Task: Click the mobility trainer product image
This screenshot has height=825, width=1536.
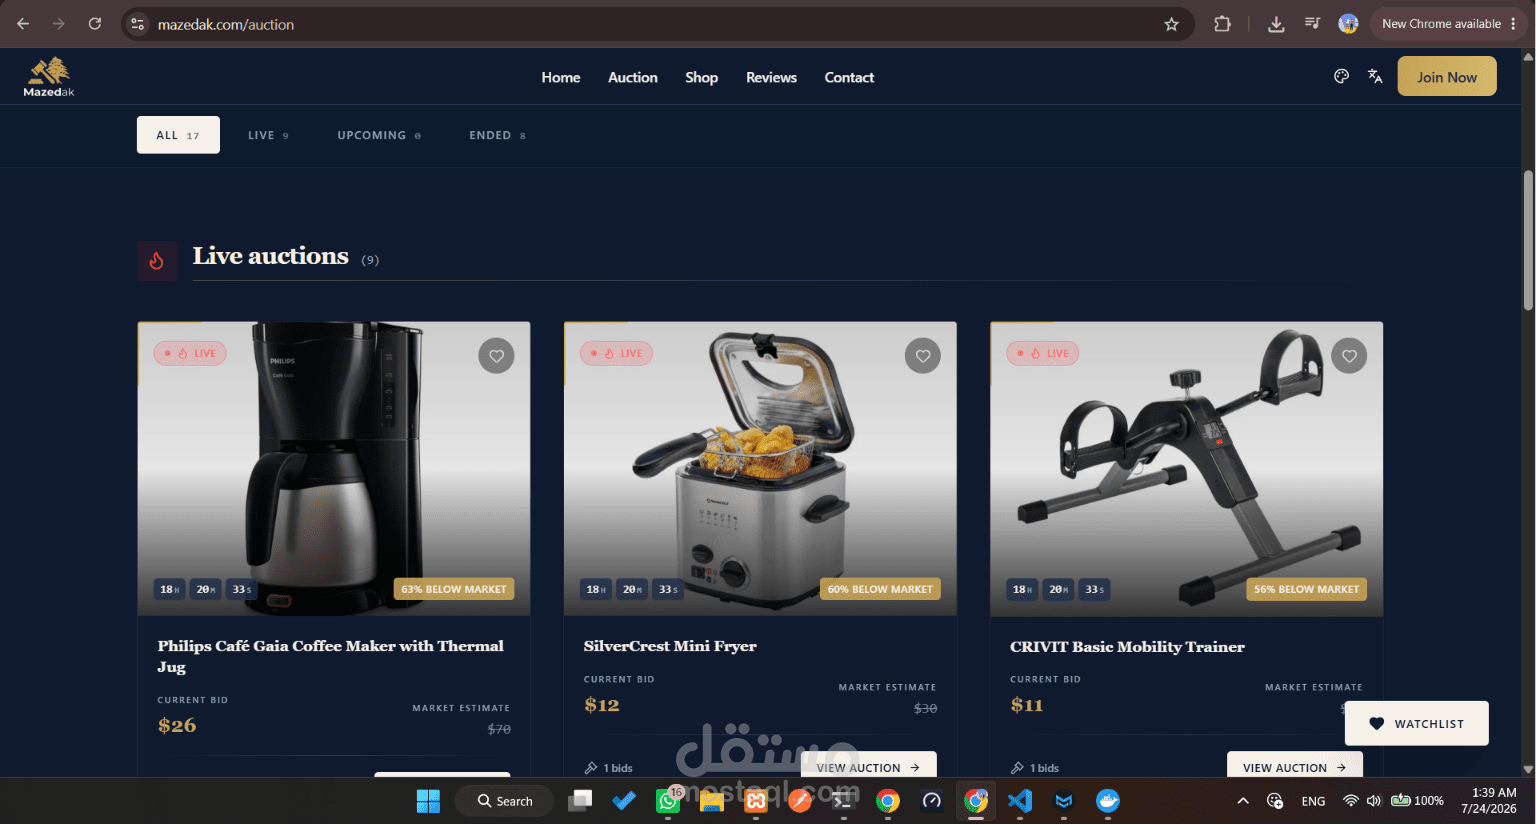Action: [x=1186, y=468]
